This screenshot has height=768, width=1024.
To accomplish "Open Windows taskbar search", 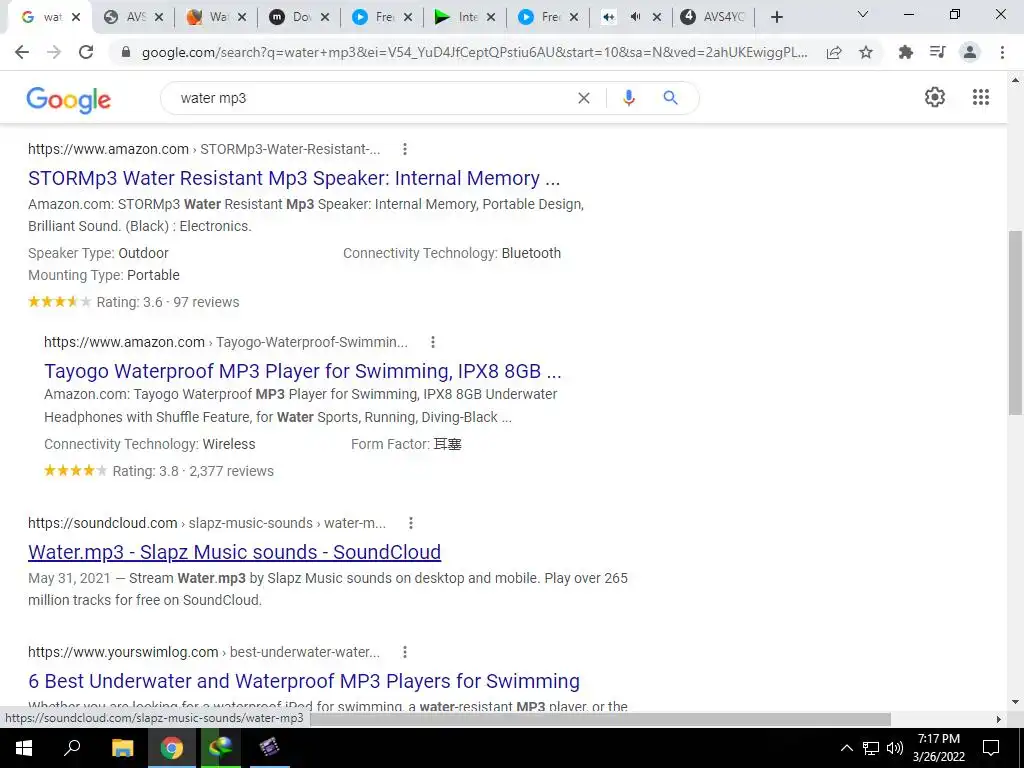I will point(72,748).
